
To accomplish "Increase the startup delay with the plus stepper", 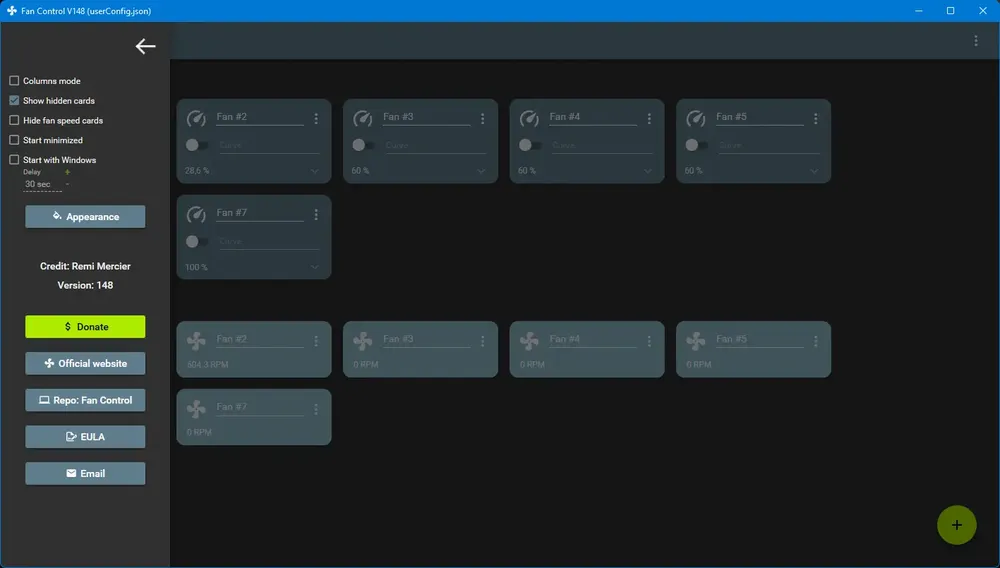I will coord(67,172).
